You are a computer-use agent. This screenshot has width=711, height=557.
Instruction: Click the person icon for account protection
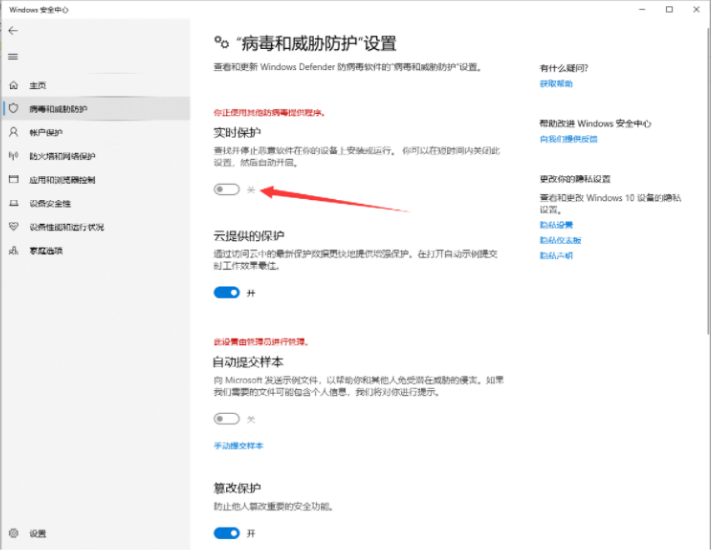point(14,132)
